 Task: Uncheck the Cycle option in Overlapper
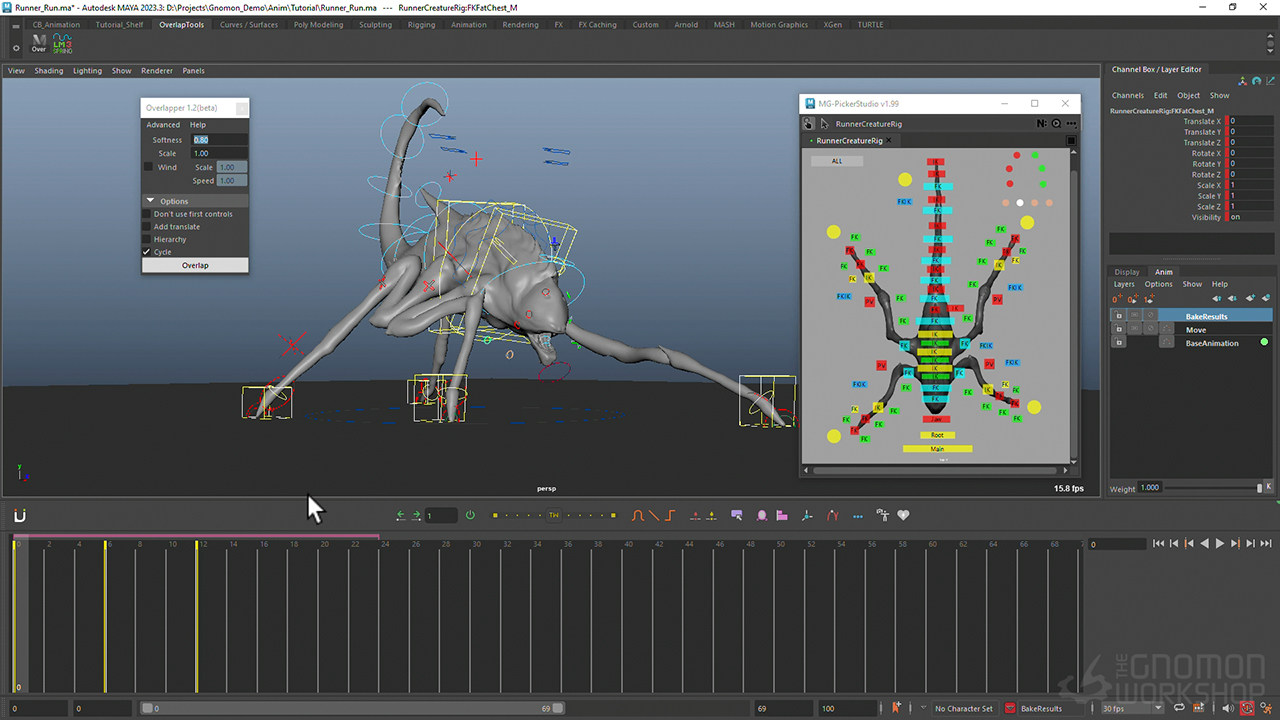click(x=146, y=252)
